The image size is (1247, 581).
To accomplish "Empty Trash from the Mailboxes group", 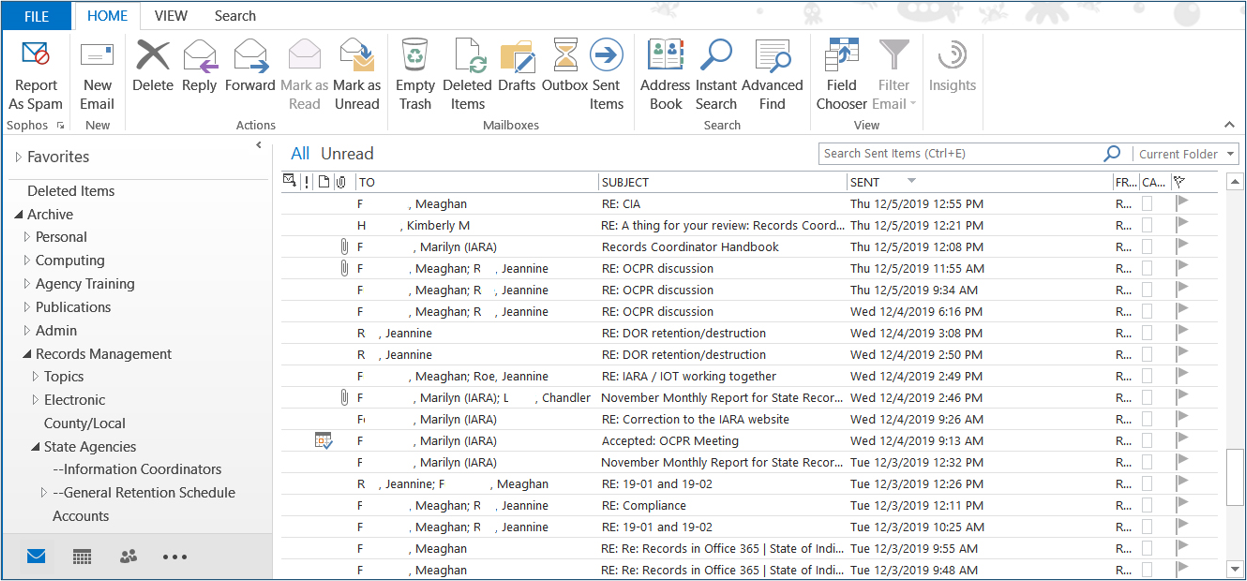I will (x=415, y=56).
